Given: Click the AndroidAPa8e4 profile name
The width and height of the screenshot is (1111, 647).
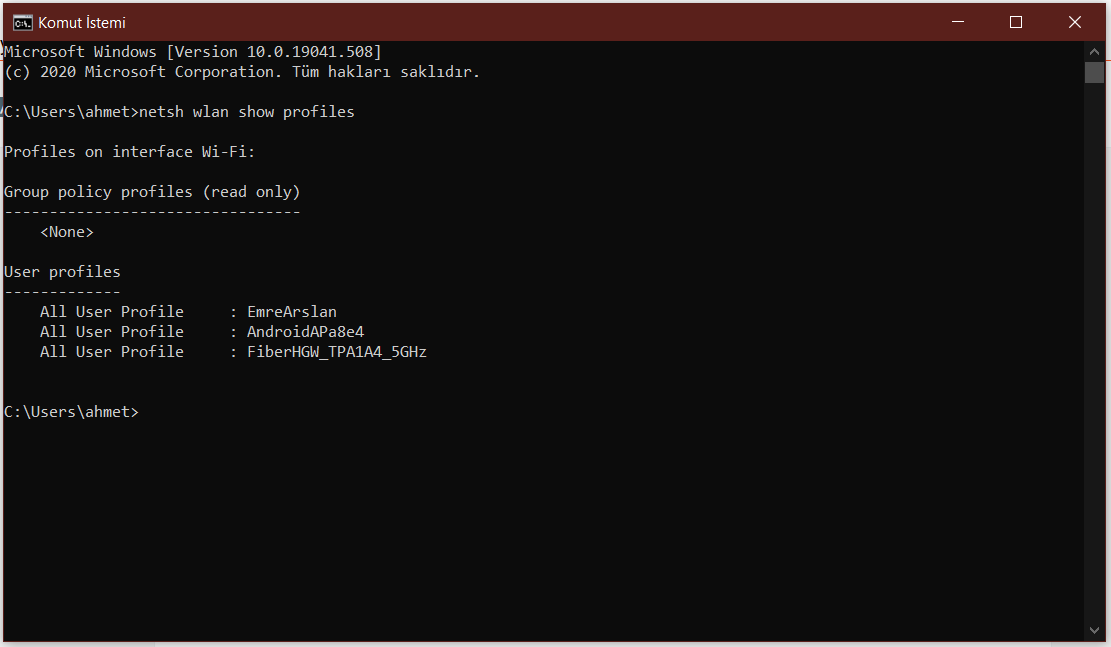Looking at the screenshot, I should (x=305, y=332).
